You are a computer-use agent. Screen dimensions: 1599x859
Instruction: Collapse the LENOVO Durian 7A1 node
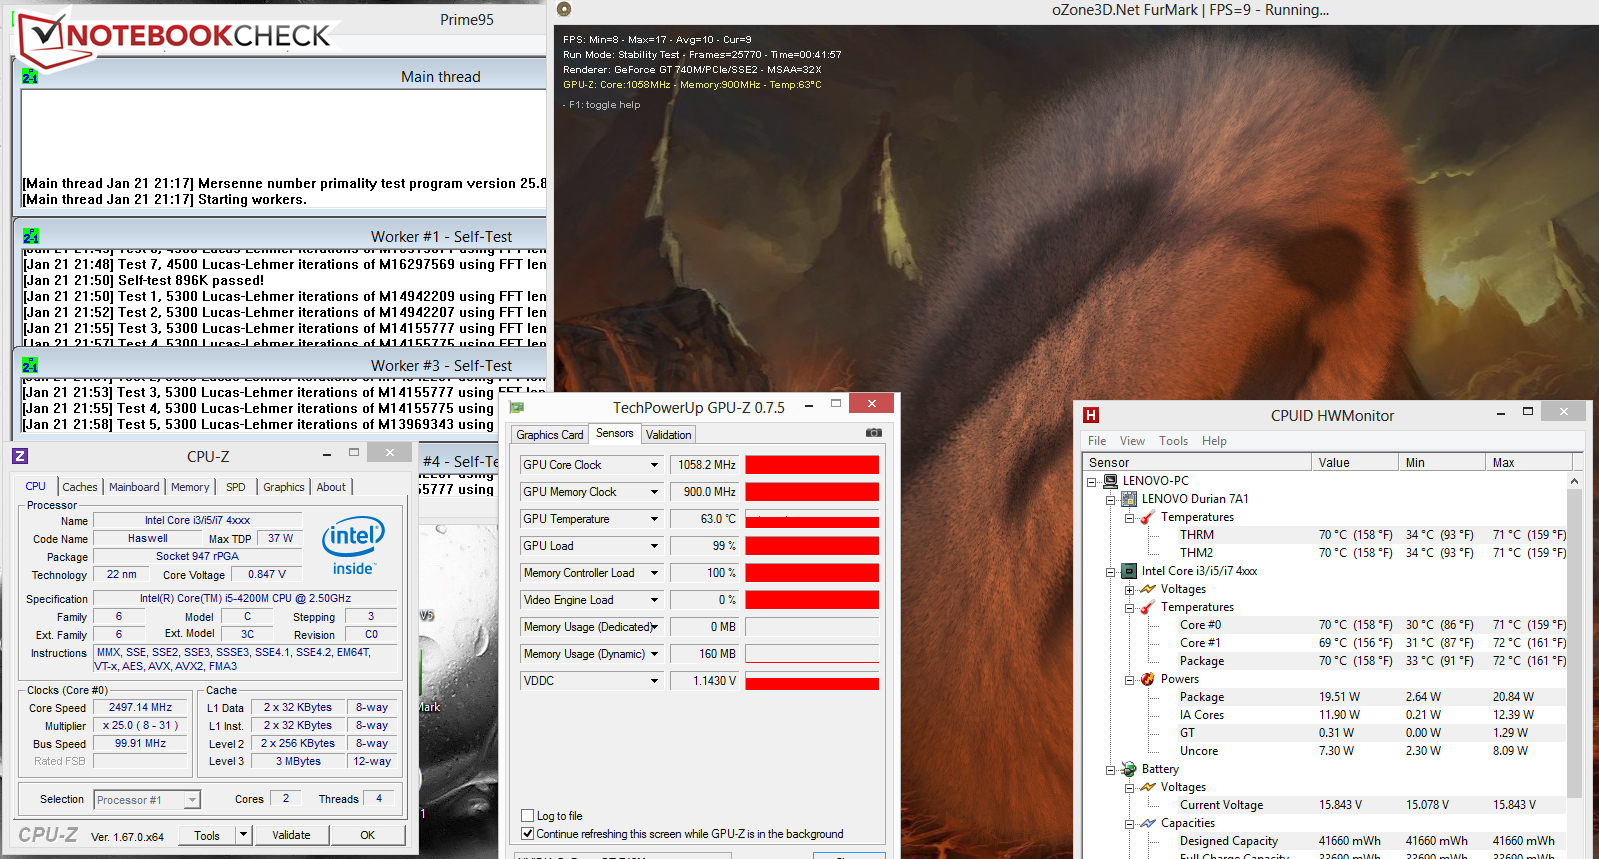pyautogui.click(x=1110, y=499)
